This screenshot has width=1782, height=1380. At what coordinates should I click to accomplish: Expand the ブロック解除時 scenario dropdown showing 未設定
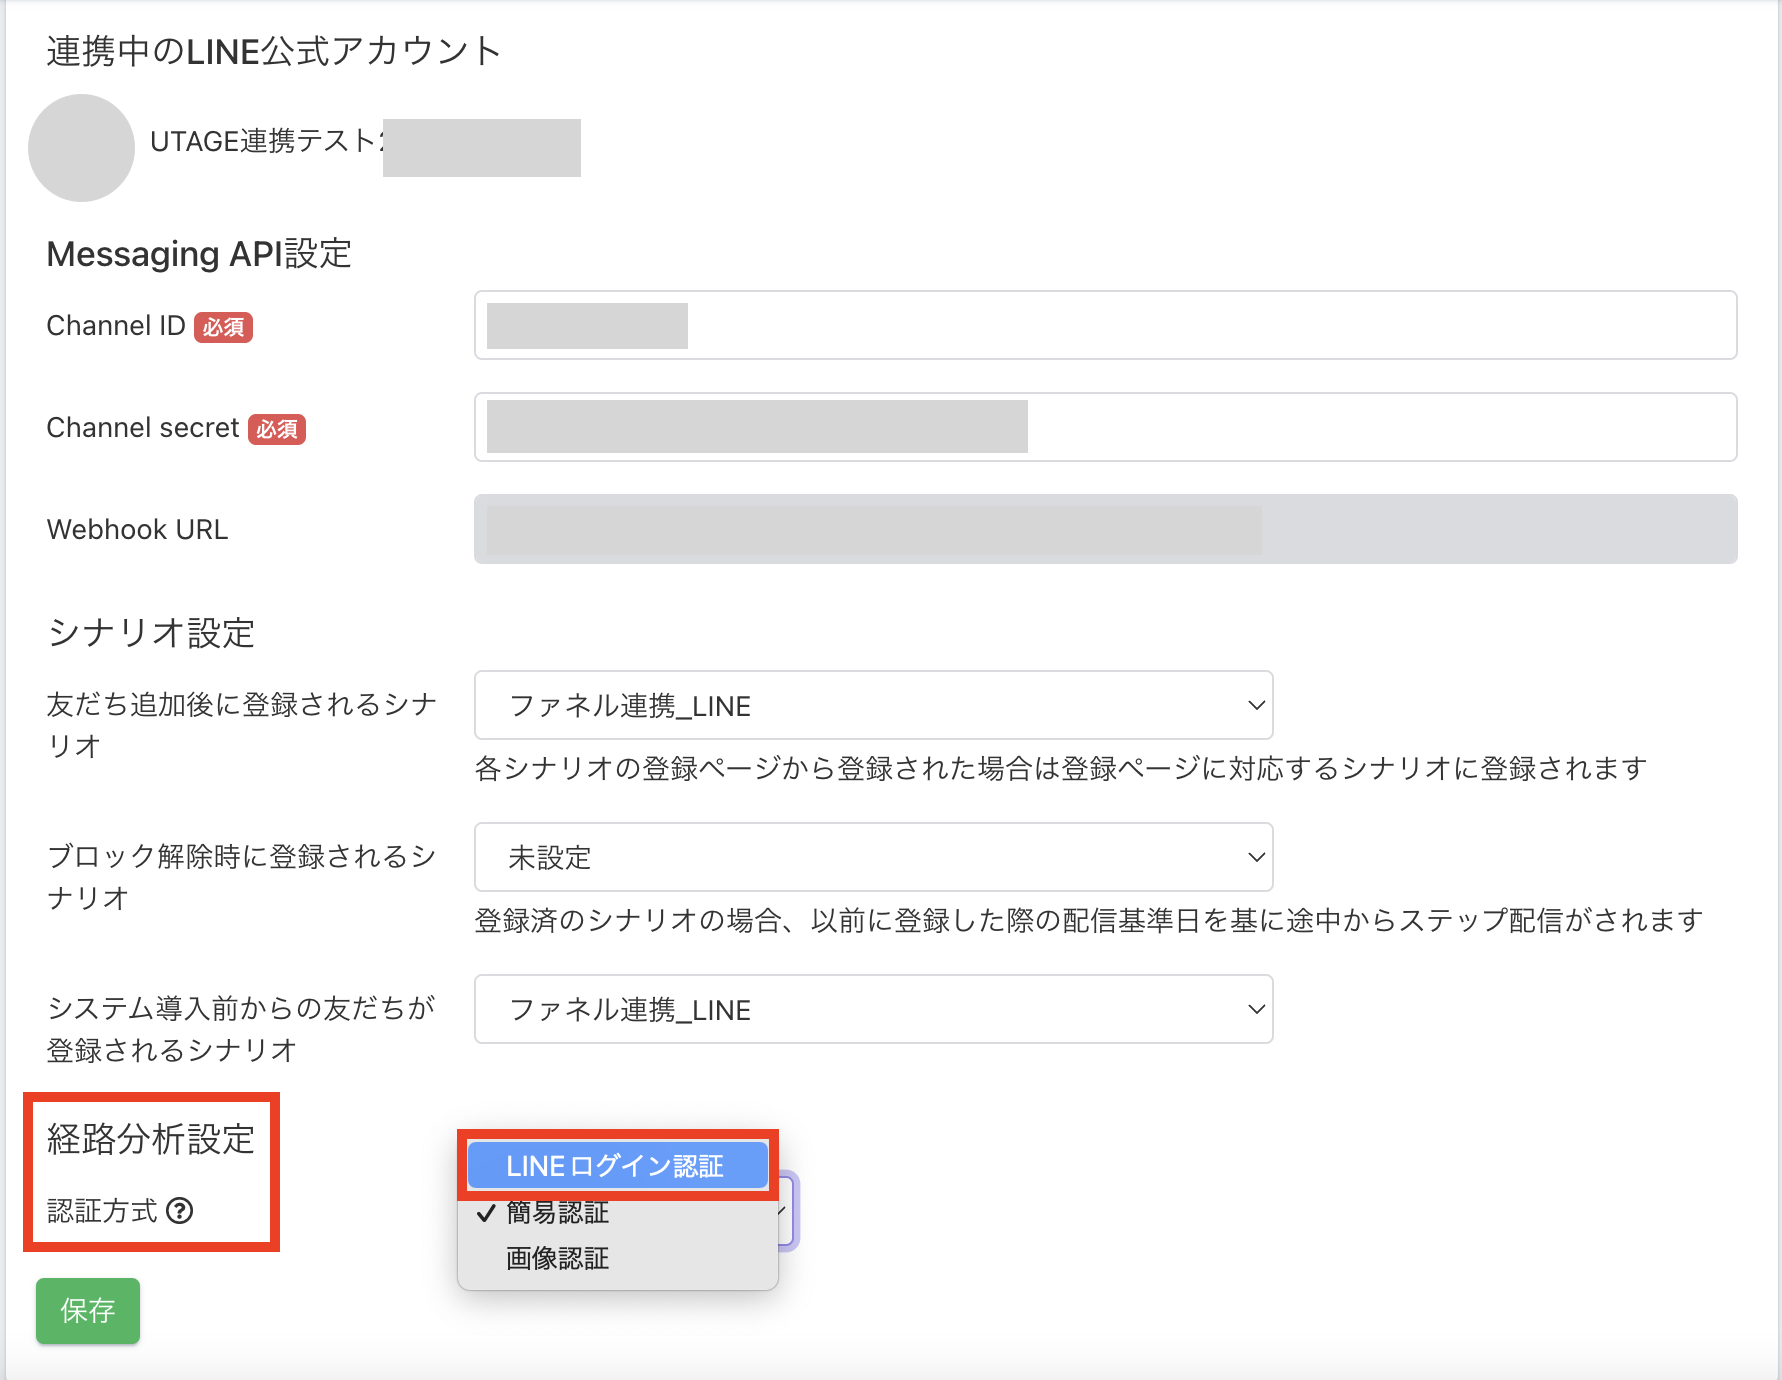click(872, 857)
